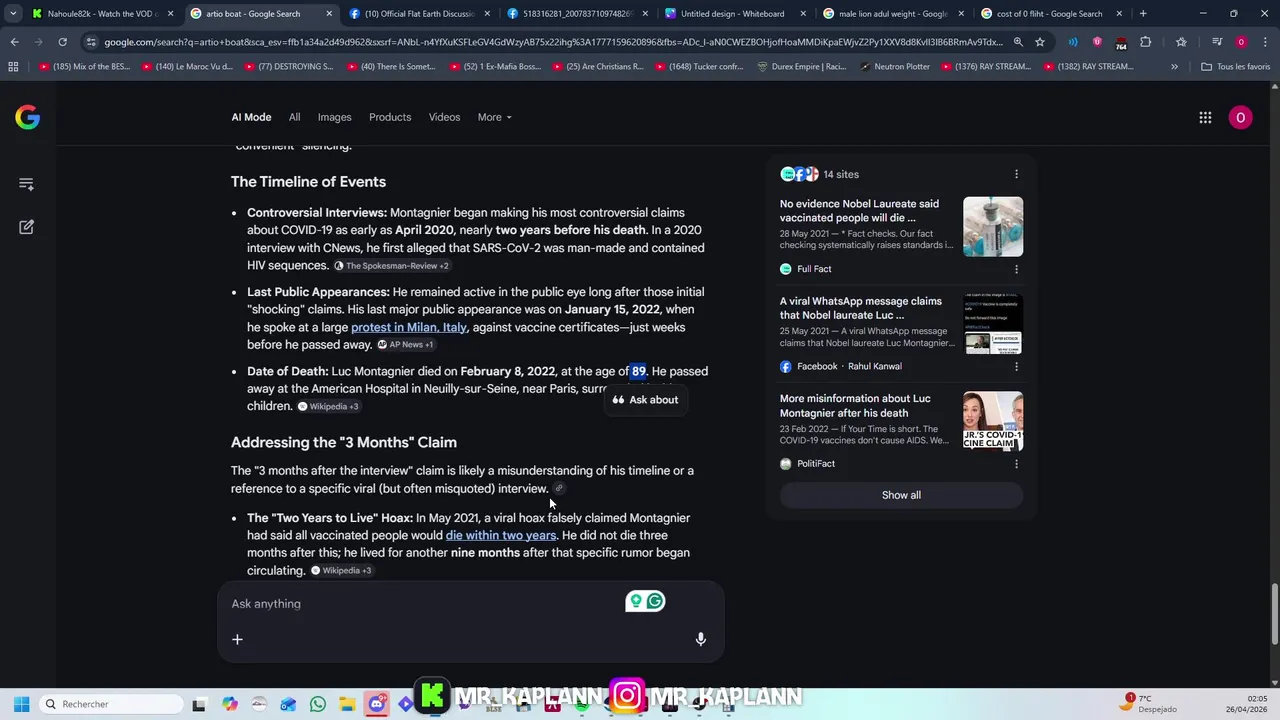Open a new browser tab
The height and width of the screenshot is (720, 1280).
tap(1143, 14)
